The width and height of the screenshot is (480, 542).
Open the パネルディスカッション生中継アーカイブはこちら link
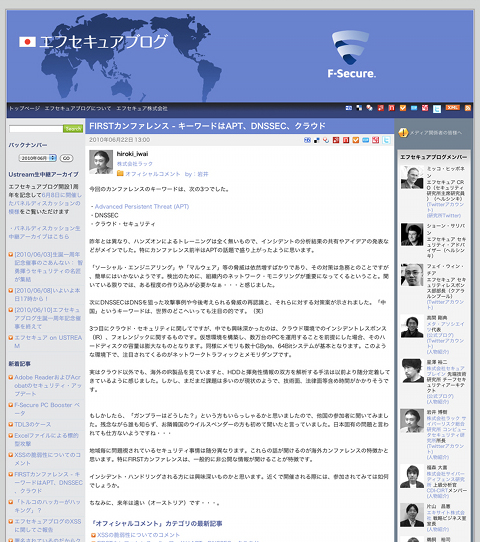tap(44, 232)
